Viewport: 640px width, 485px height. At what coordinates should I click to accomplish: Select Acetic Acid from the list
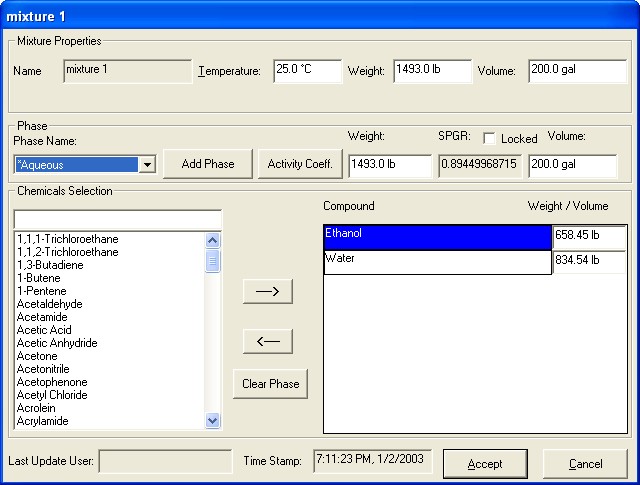tap(44, 330)
